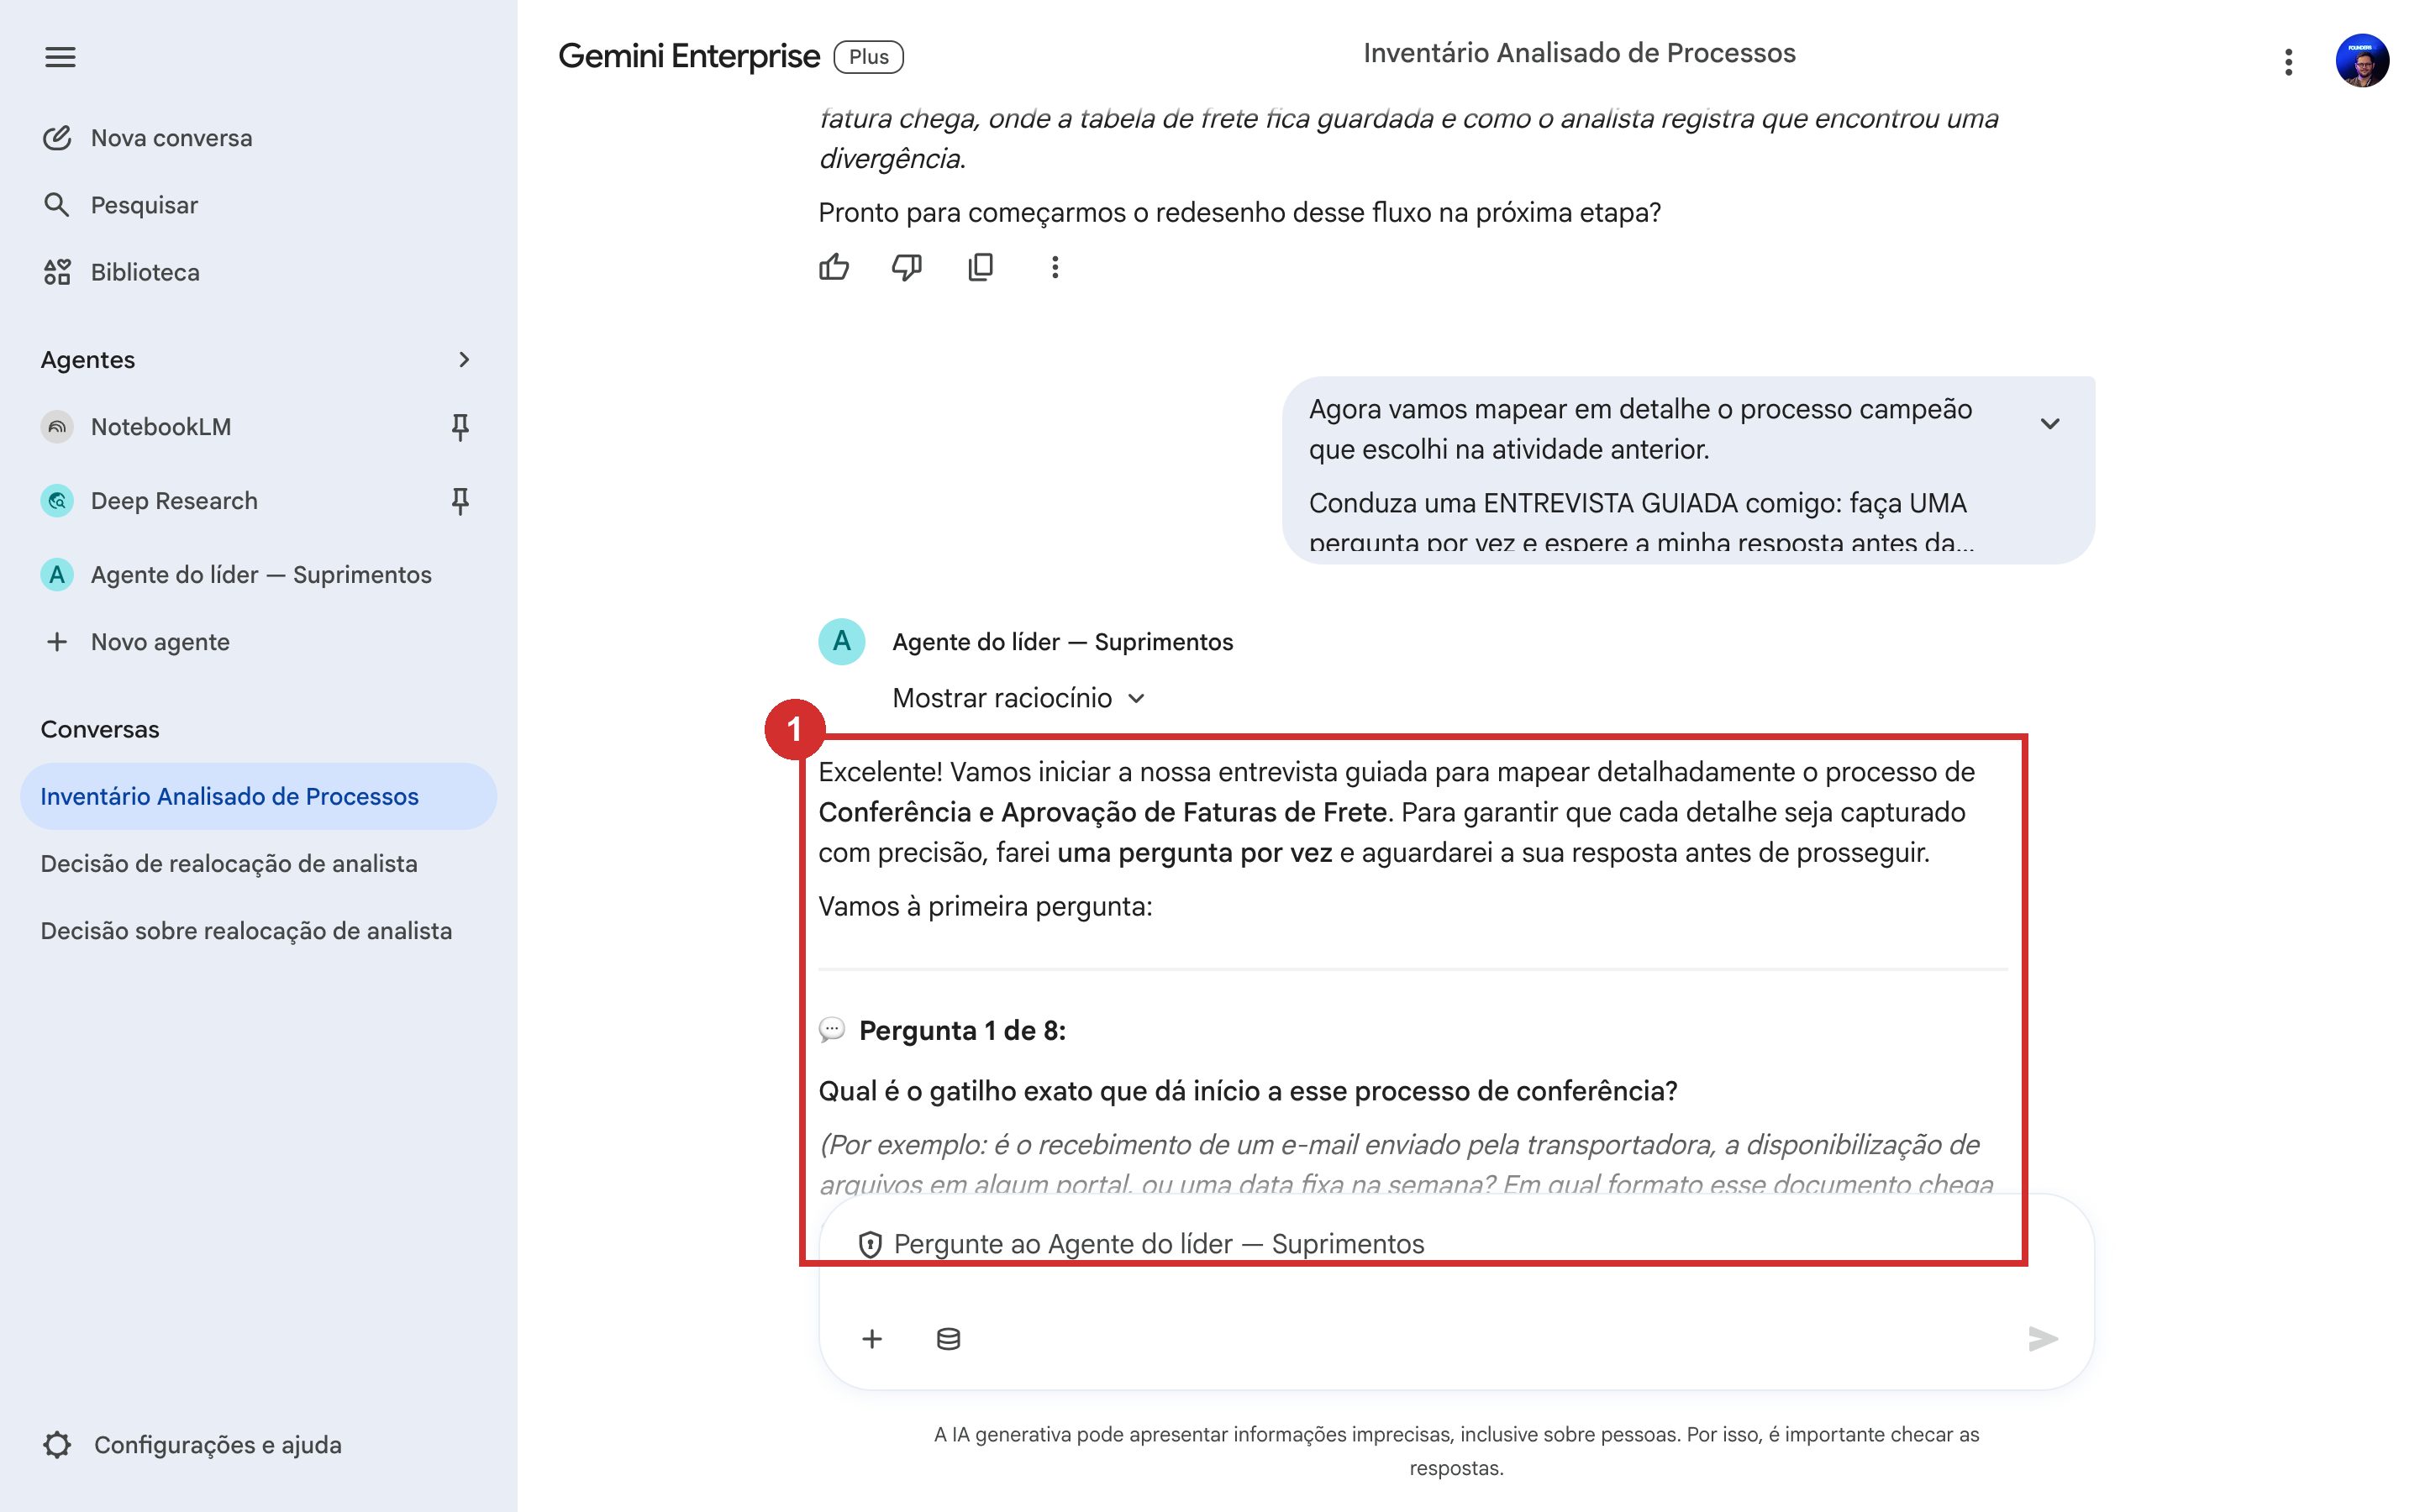Expand the collapsed user prompt bubble

2050,424
